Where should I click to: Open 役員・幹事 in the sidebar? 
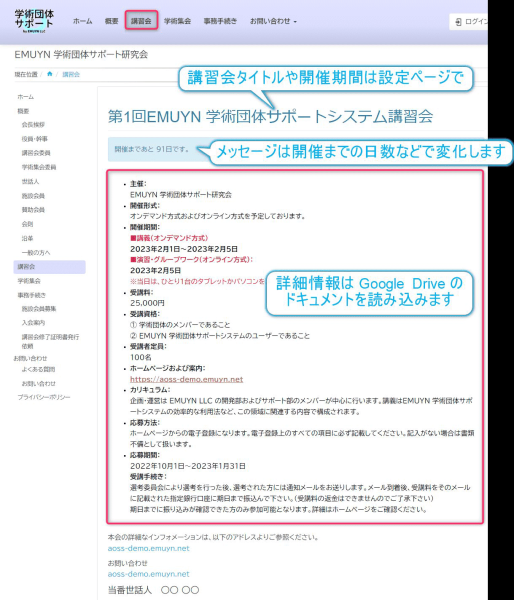click(35, 139)
